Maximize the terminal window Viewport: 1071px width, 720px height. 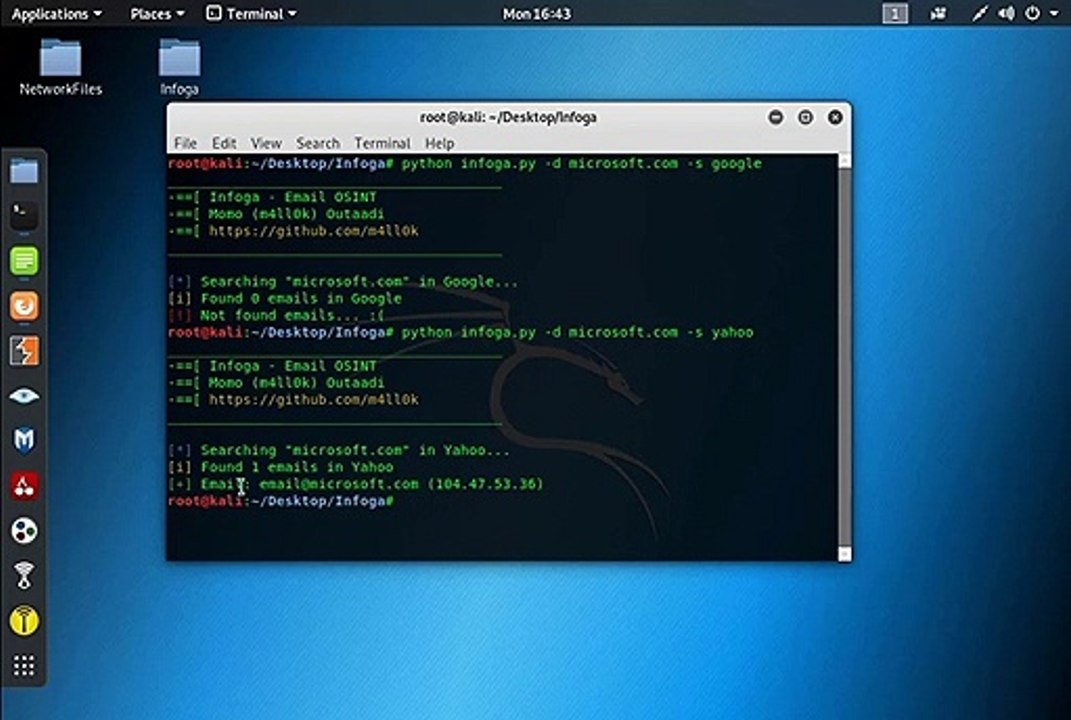(805, 117)
